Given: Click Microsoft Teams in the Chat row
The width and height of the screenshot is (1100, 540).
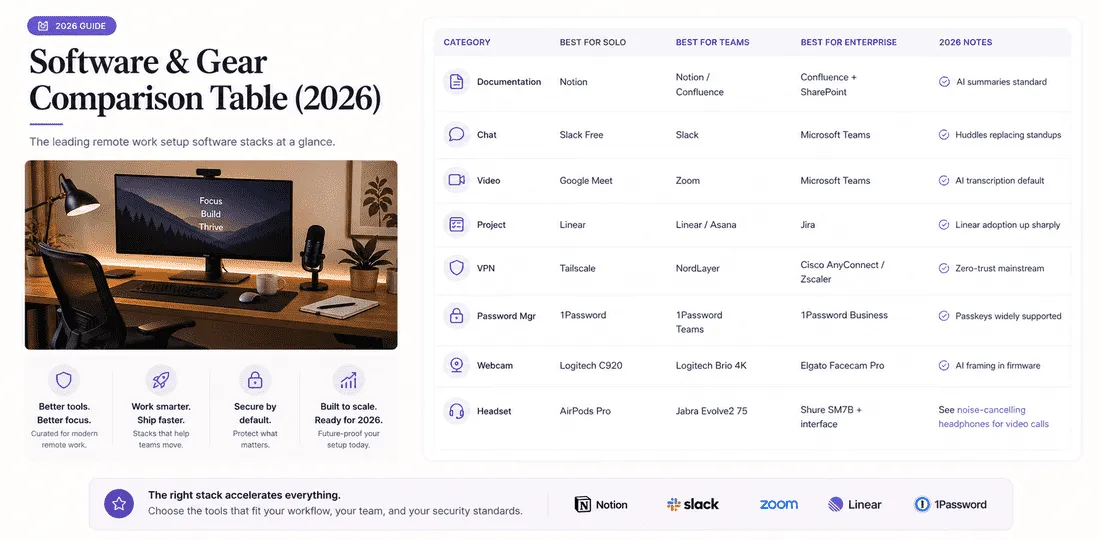Looking at the screenshot, I should [835, 135].
